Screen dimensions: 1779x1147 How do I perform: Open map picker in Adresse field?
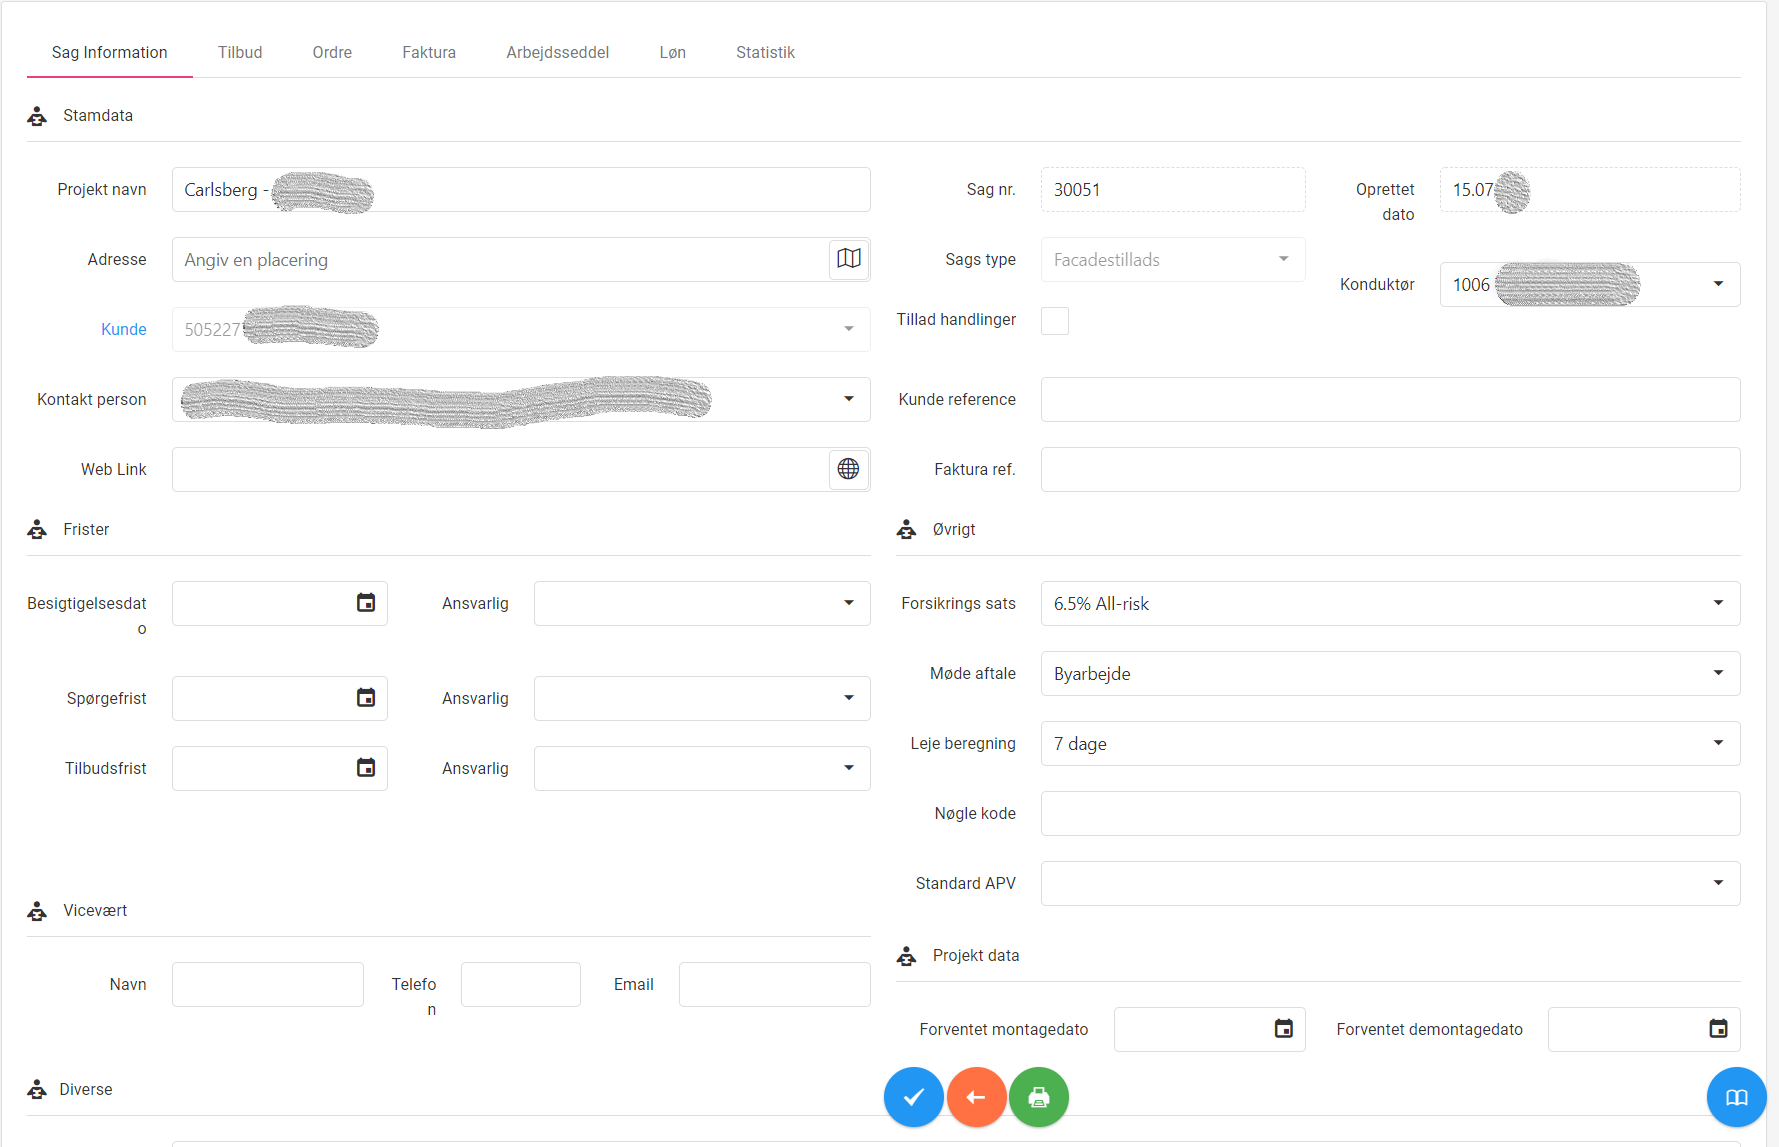(x=848, y=259)
